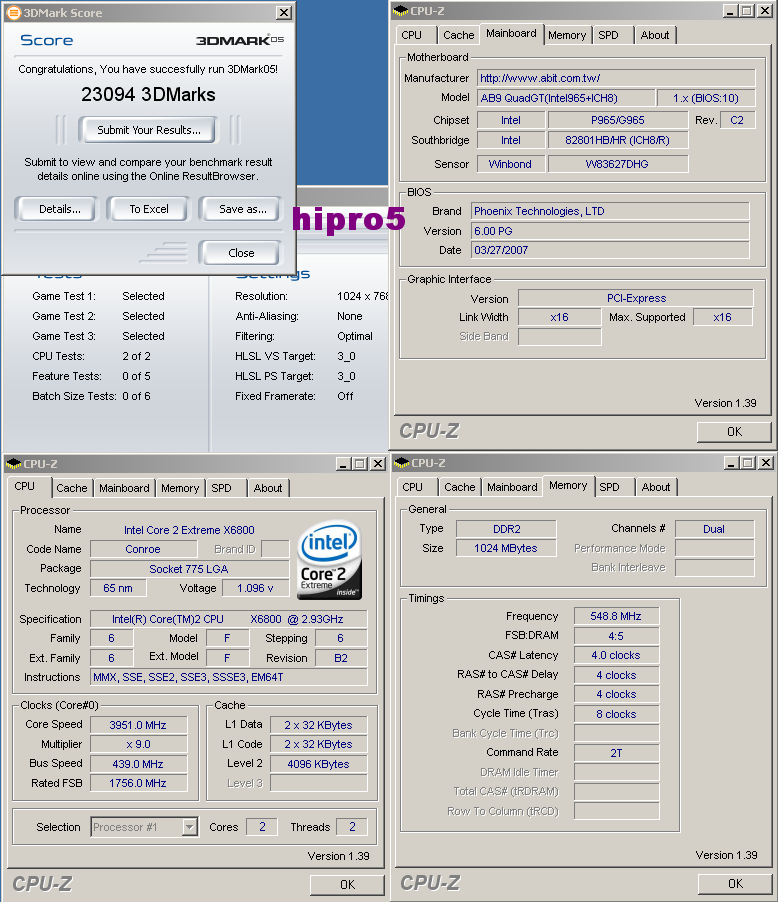Open the Processor #1 selection dropdown
The height and width of the screenshot is (902, 778).
190,827
